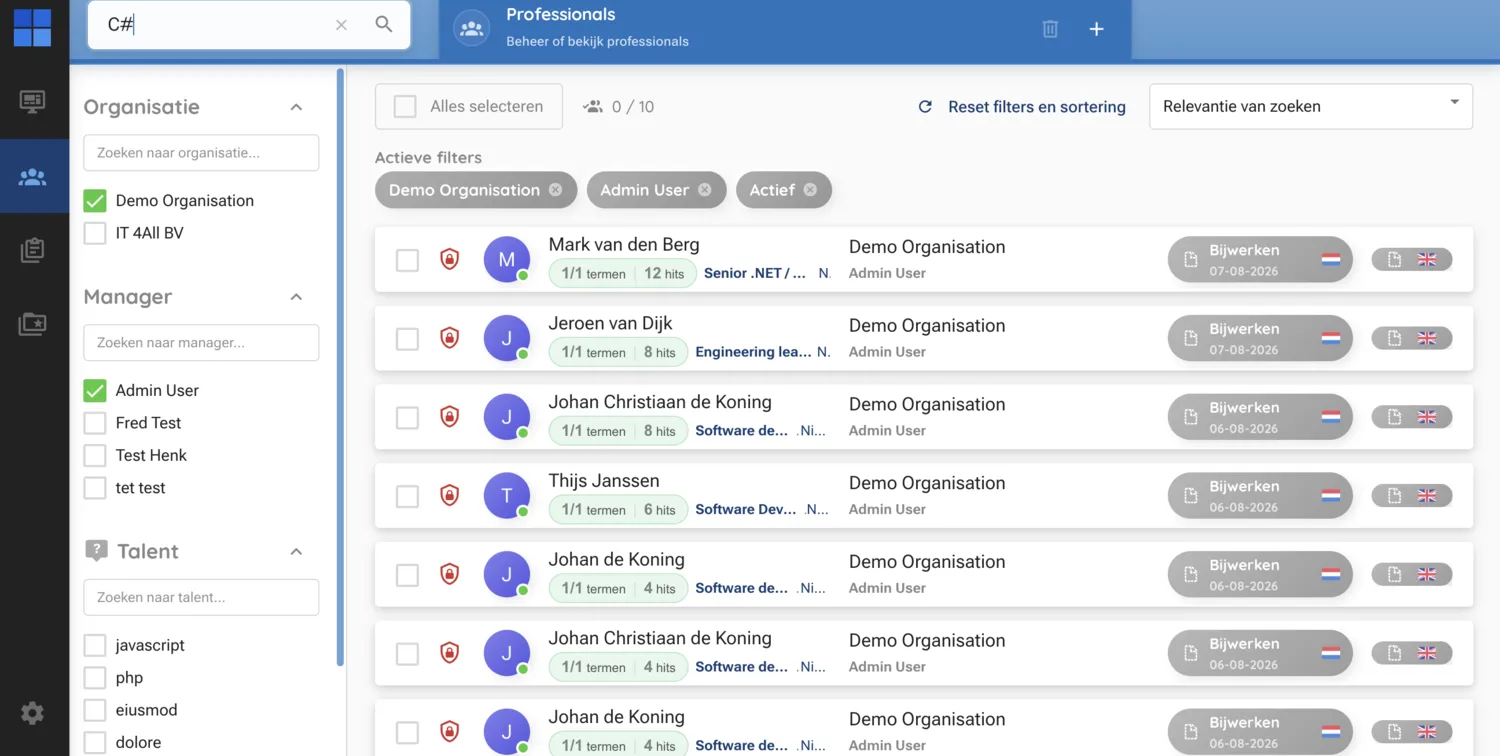Image resolution: width=1500 pixels, height=756 pixels.
Task: Check the tet test manager checkbox
Action: click(95, 488)
